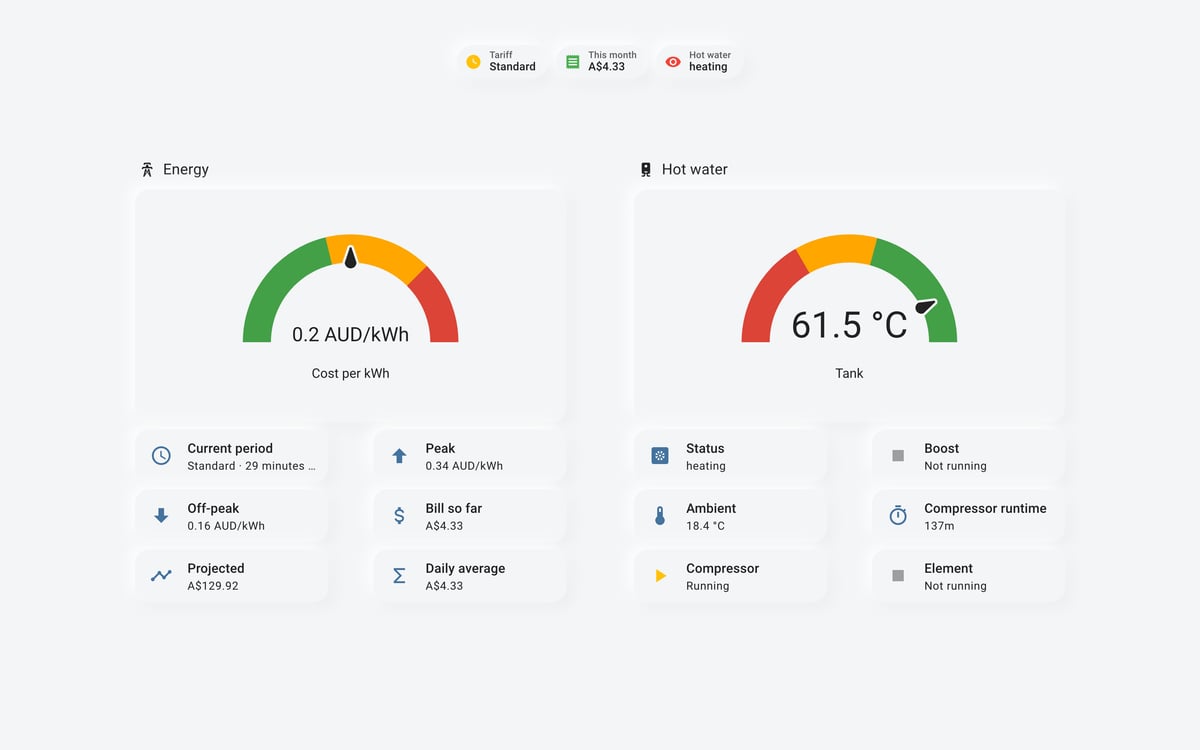This screenshot has width=1200, height=750.
Task: Open the Hot water heating badge
Action: tap(698, 62)
